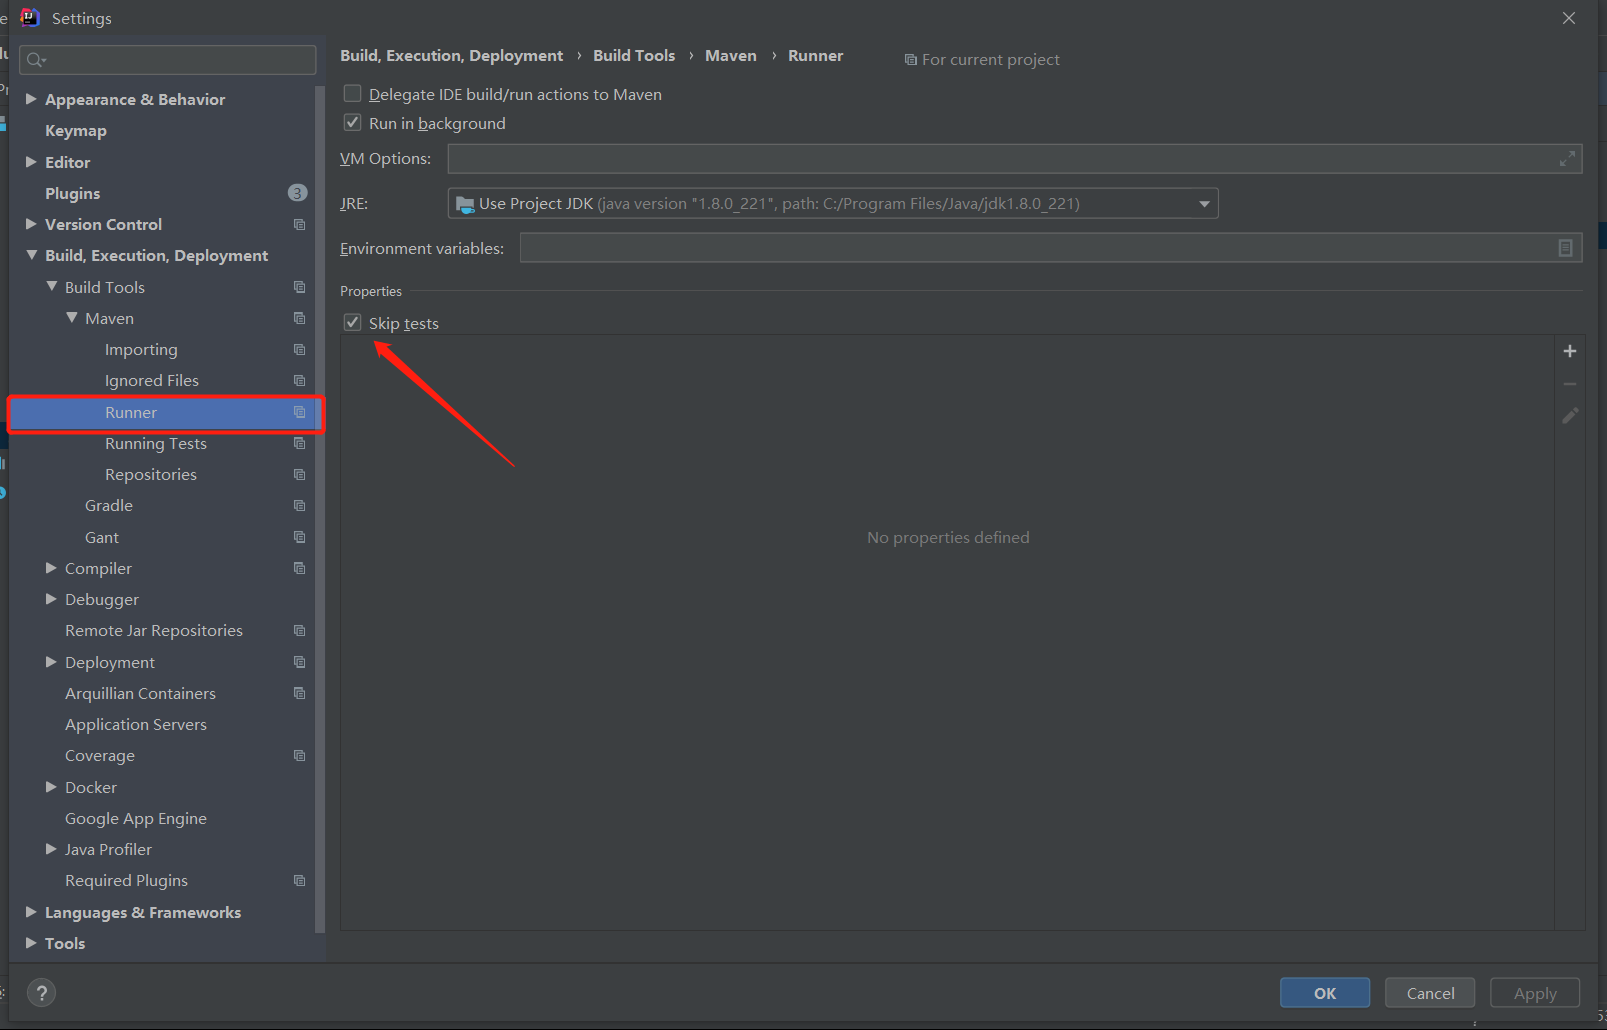
Task: Click project-level icon next to Required Plugins
Action: click(299, 881)
